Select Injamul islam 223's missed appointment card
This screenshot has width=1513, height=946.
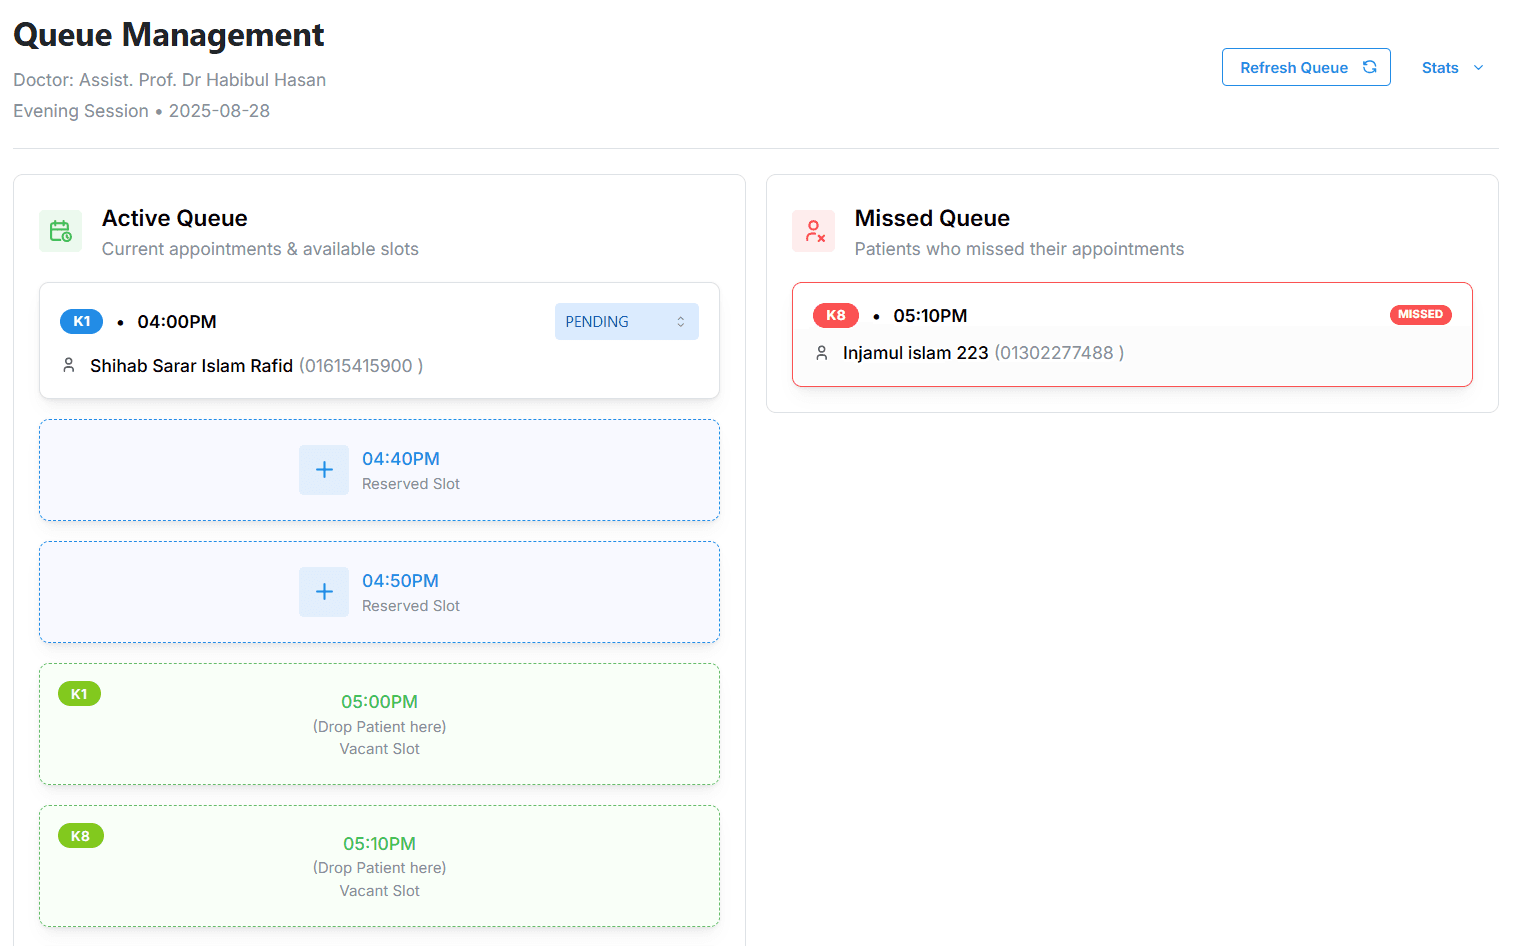coord(1131,335)
